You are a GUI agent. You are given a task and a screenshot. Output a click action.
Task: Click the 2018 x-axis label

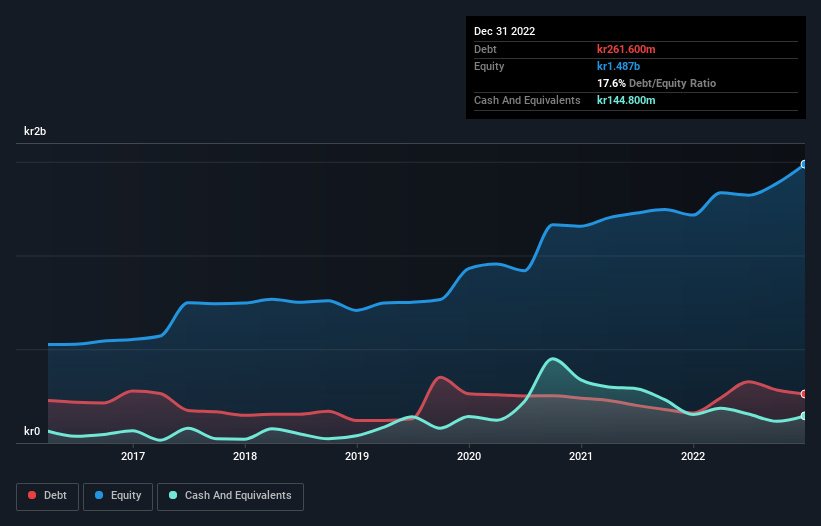245,456
